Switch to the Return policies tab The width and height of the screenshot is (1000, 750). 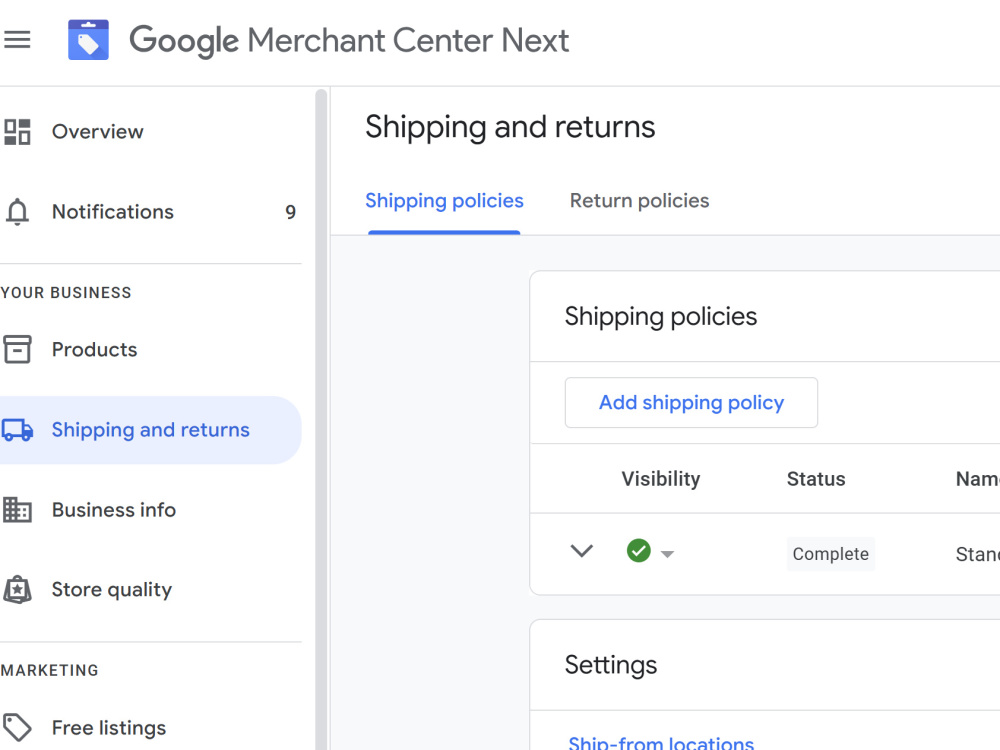pos(639,201)
